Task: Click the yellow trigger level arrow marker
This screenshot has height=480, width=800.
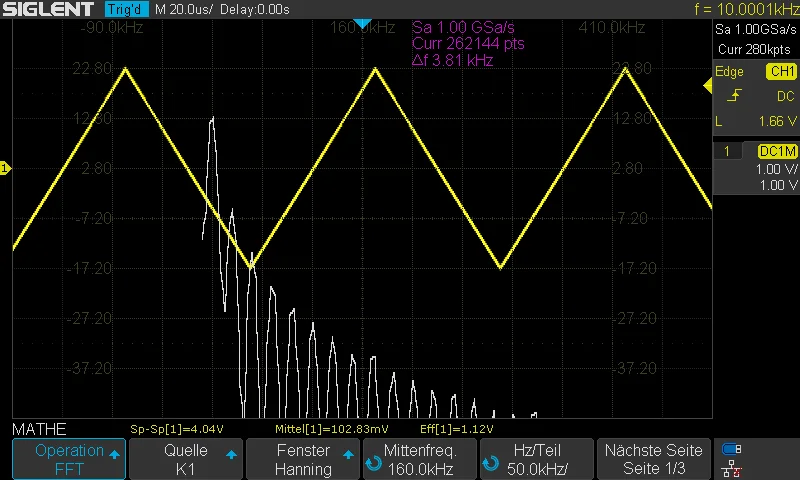Action: pos(707,86)
